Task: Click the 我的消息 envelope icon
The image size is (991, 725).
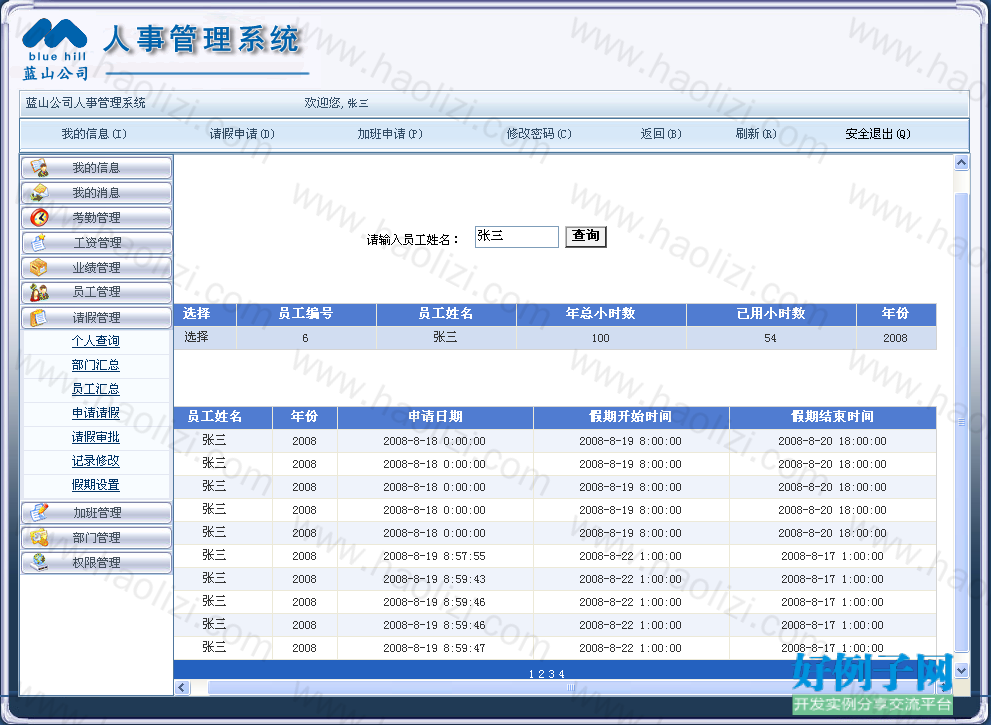Action: click(39, 192)
